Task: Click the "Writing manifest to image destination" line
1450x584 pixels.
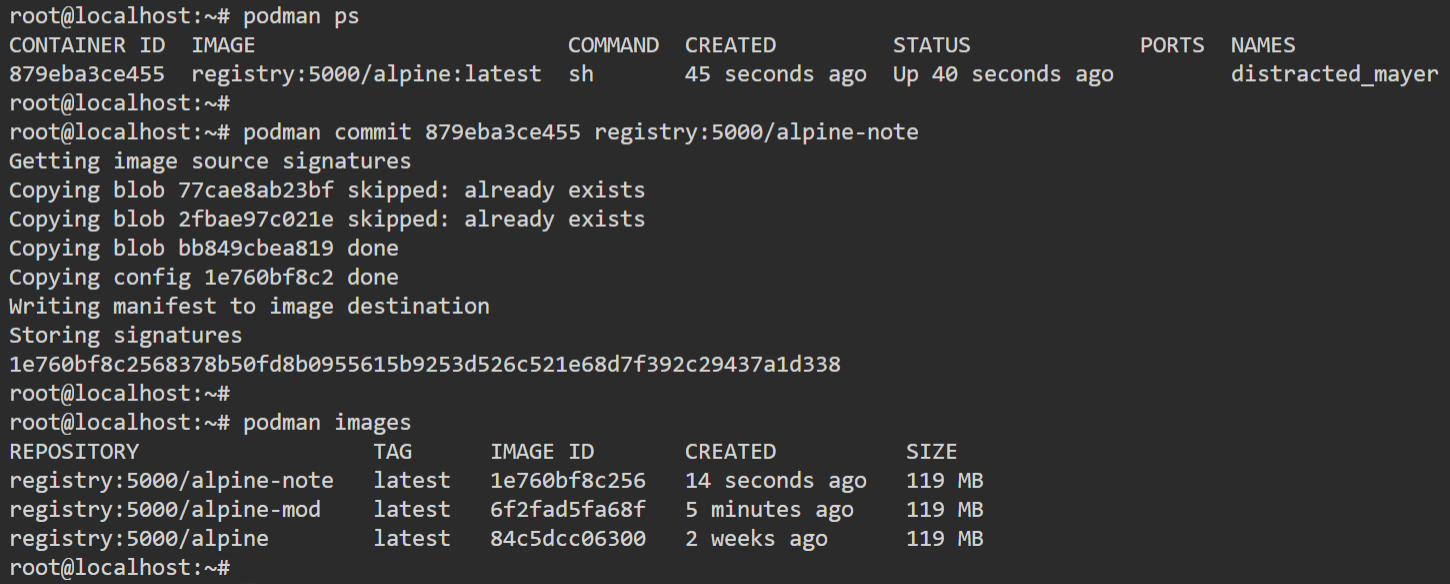Action: tap(249, 306)
